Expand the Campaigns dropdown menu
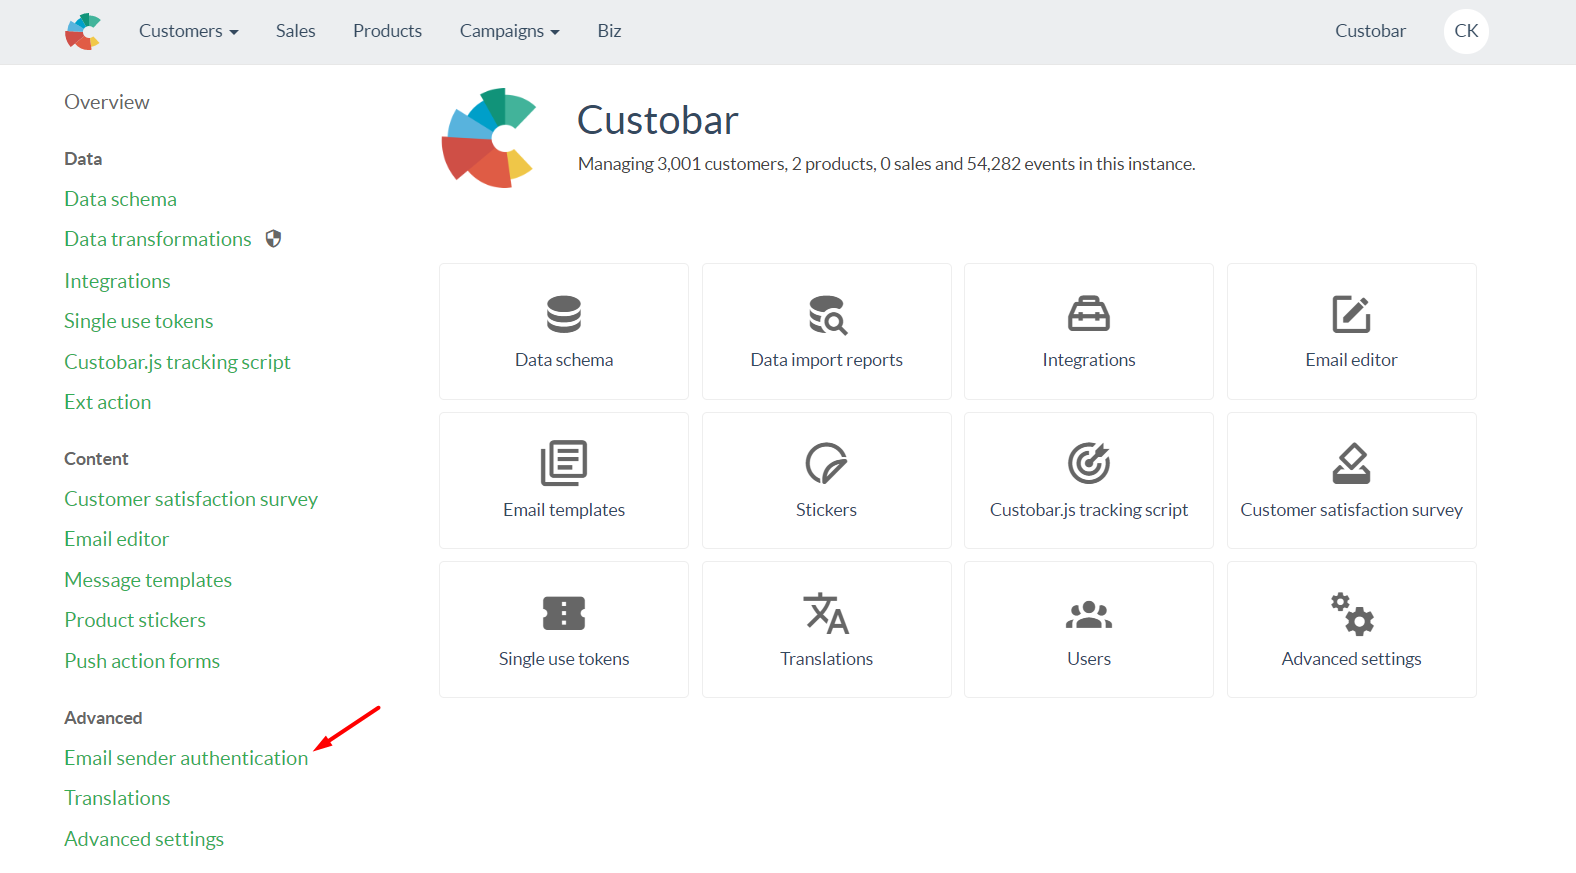Screen dimensions: 1576x873 click(509, 31)
